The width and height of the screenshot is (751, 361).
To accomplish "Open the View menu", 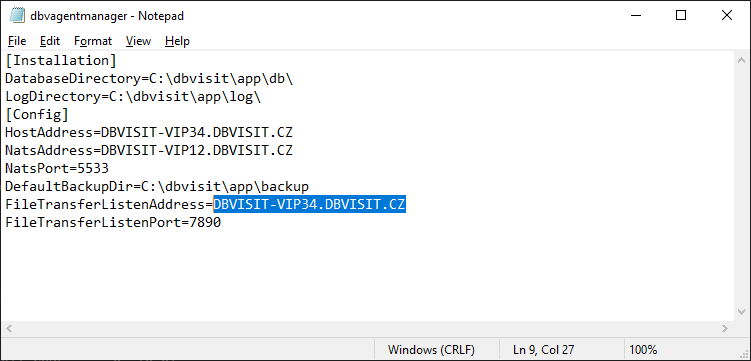I will coord(138,41).
